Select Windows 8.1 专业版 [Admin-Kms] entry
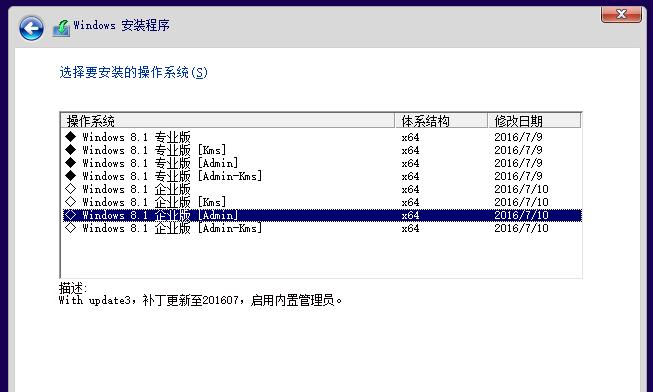The image size is (653, 392). tap(322, 176)
